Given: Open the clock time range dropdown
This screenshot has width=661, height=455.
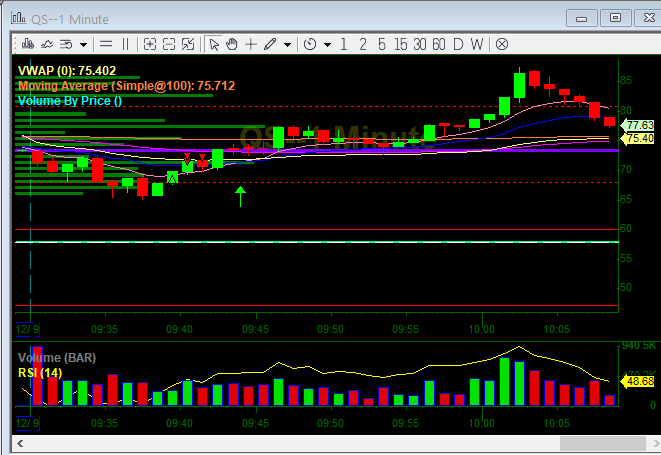Looking at the screenshot, I should [x=327, y=44].
